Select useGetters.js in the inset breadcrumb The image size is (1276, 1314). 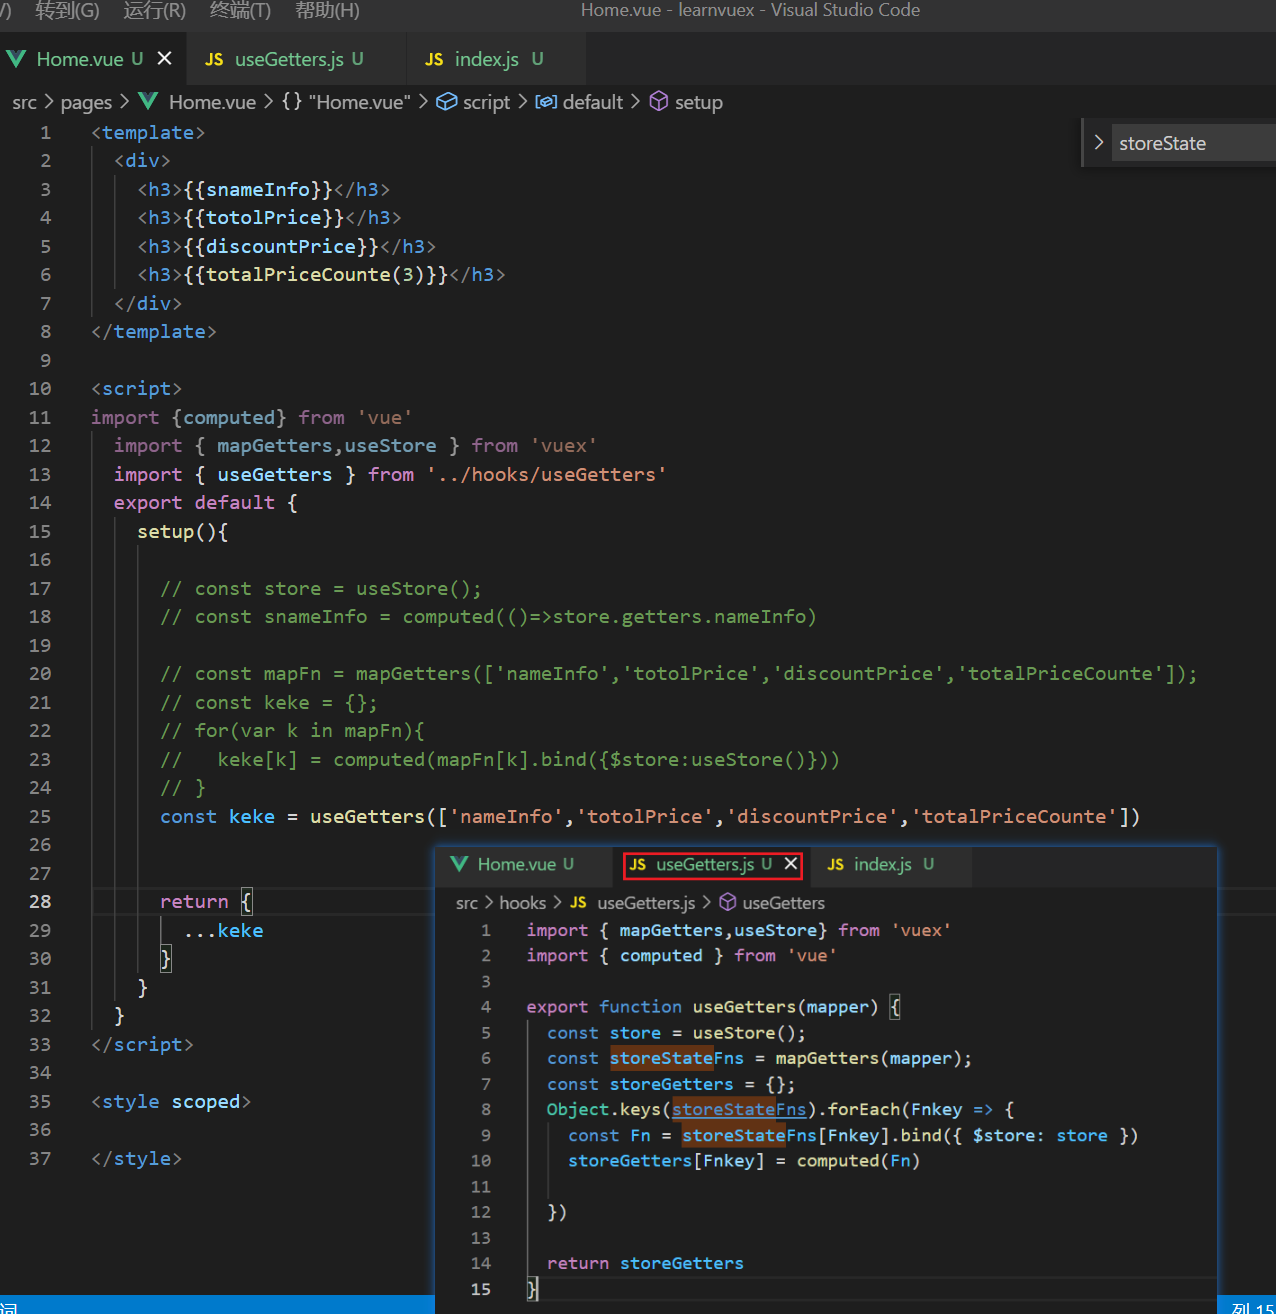coord(646,903)
